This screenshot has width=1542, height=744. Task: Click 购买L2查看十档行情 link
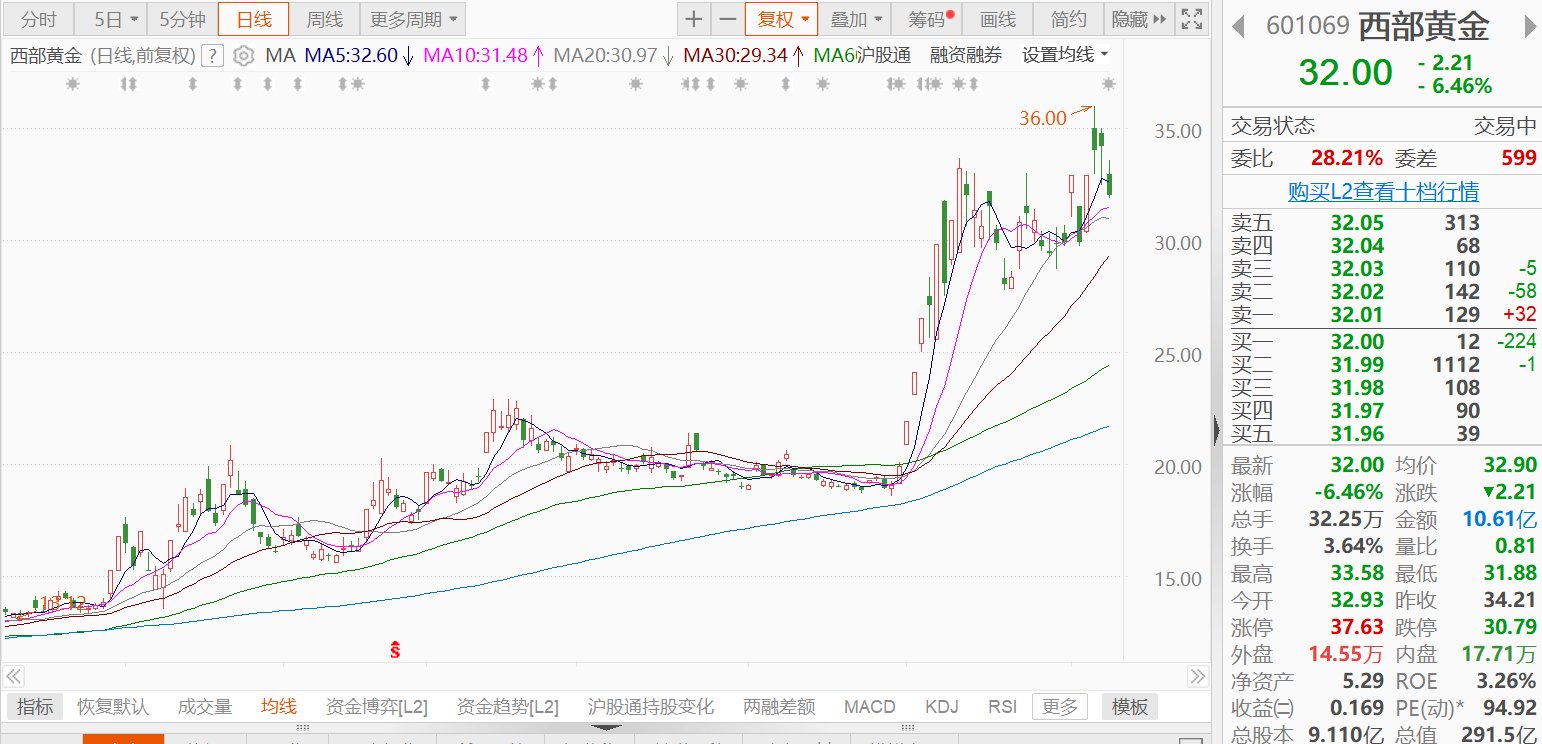(x=1382, y=191)
